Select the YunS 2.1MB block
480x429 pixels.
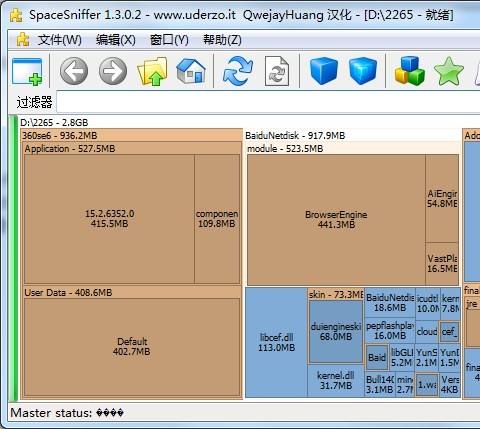[x=427, y=358]
